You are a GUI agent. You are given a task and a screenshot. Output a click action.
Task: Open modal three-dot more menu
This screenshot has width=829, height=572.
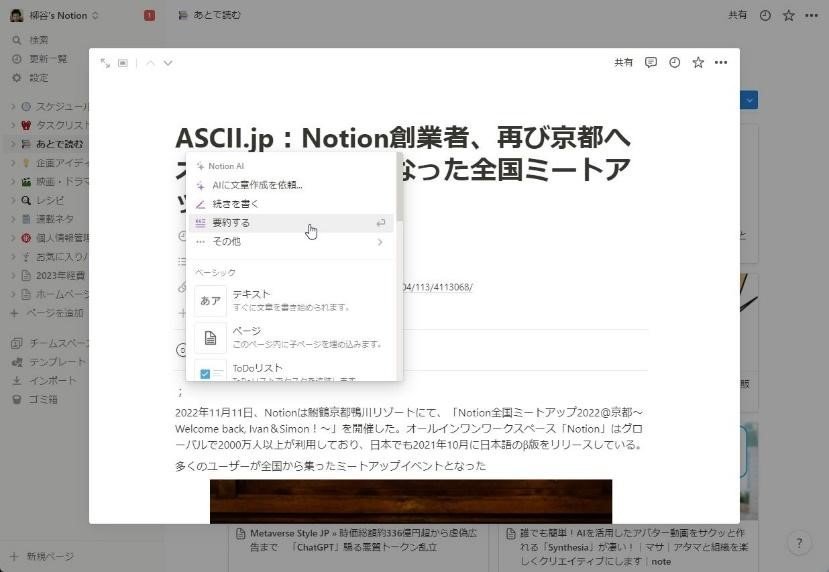721,62
